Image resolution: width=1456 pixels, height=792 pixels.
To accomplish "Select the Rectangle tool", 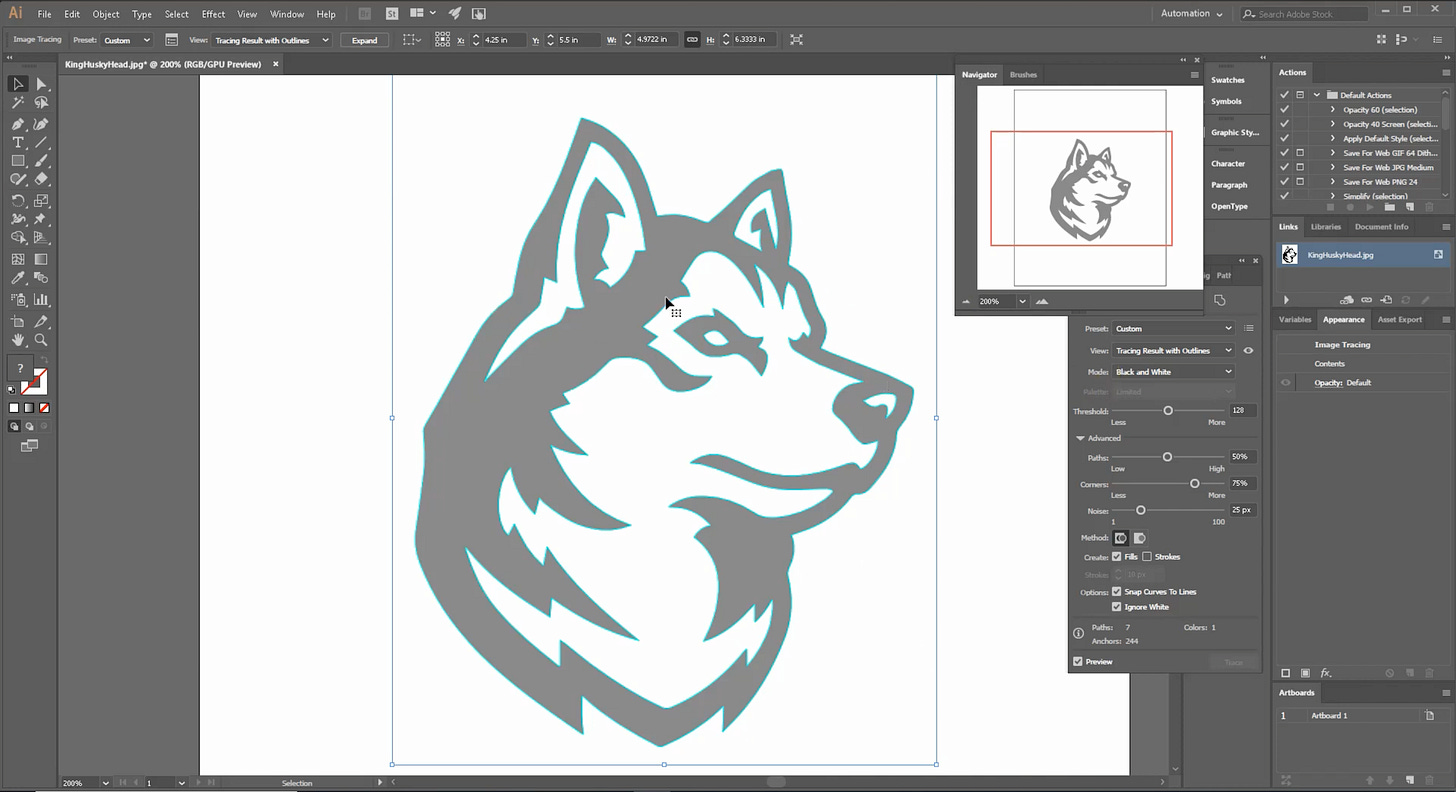I will click(x=18, y=159).
